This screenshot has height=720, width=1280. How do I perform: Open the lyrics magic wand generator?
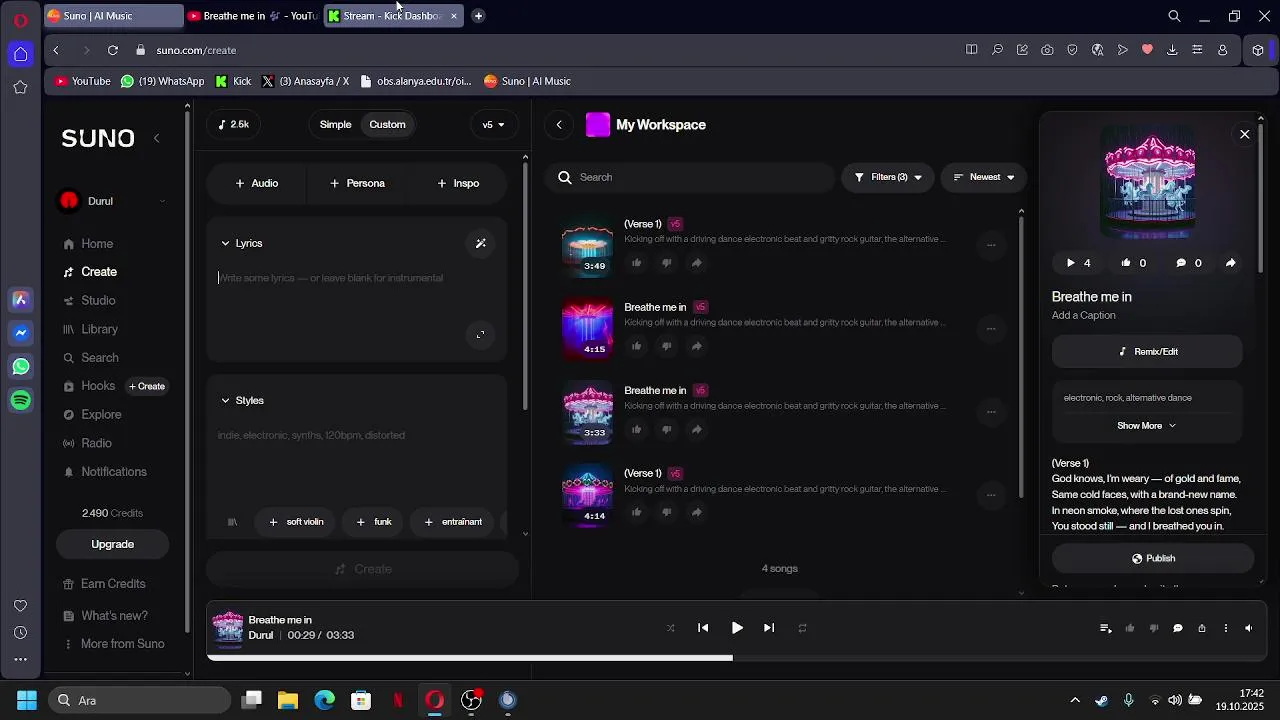pyautogui.click(x=480, y=243)
